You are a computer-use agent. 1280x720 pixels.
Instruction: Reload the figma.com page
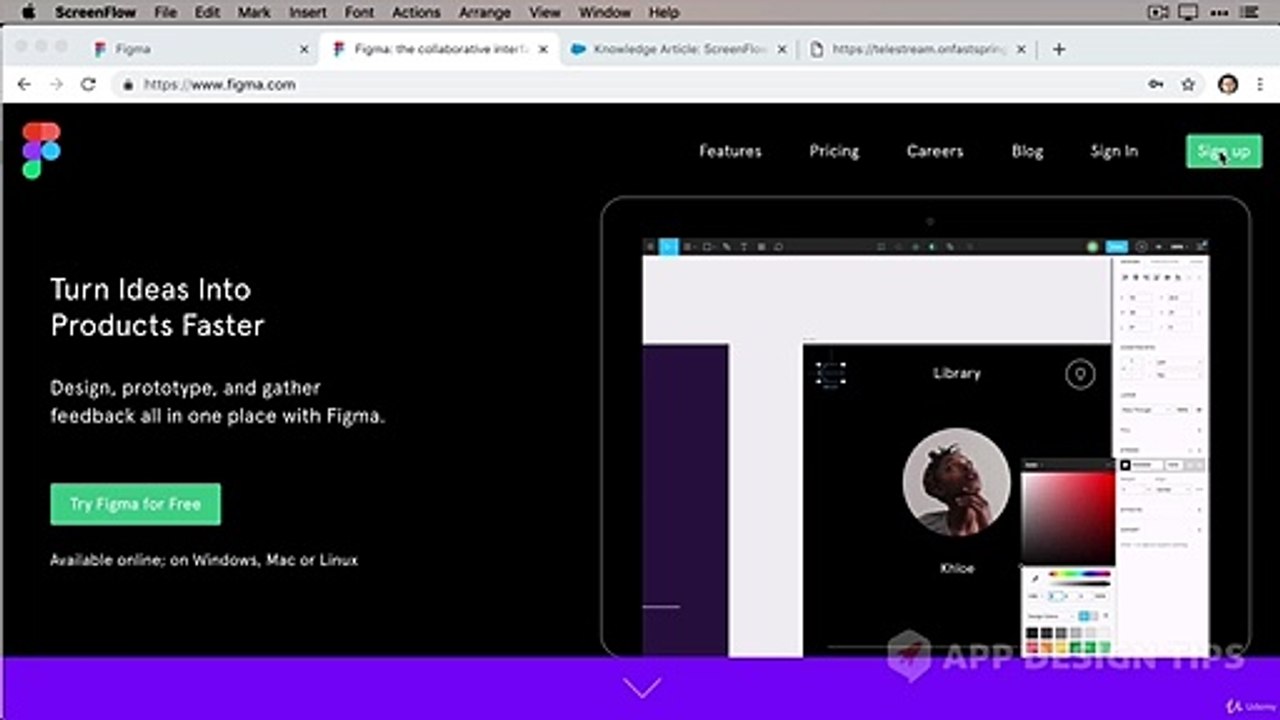click(88, 85)
